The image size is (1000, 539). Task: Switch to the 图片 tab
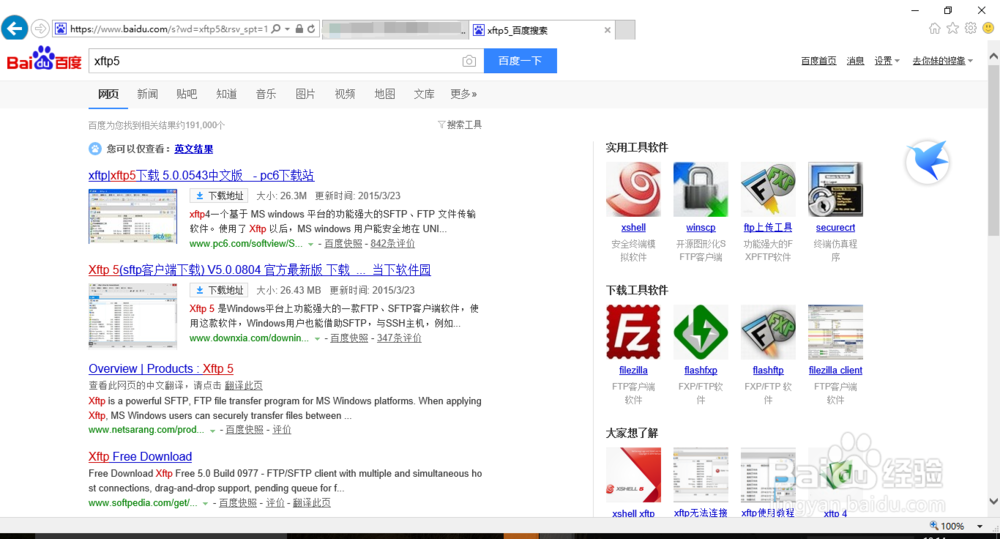point(305,94)
